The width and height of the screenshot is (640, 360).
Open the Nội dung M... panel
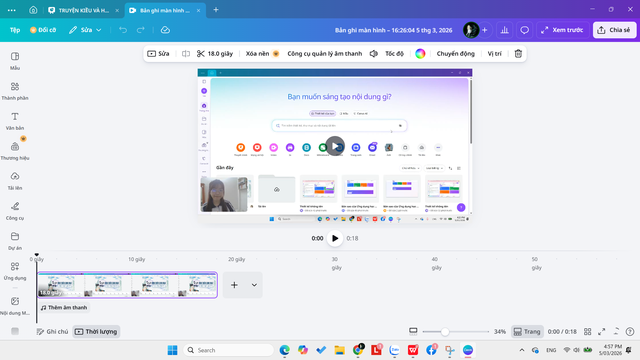point(15,306)
